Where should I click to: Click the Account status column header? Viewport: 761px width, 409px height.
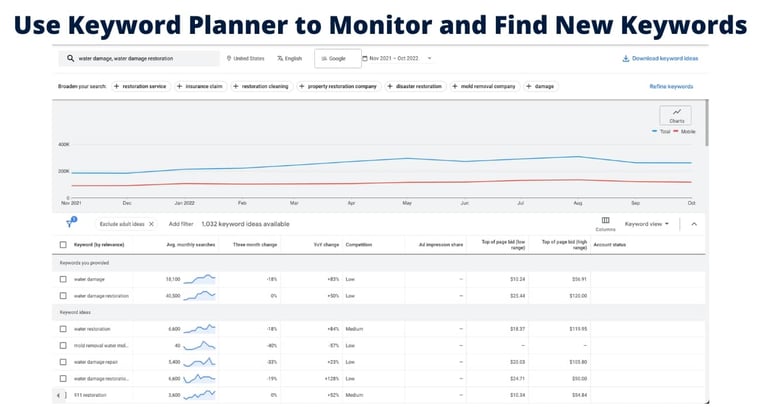(x=610, y=245)
